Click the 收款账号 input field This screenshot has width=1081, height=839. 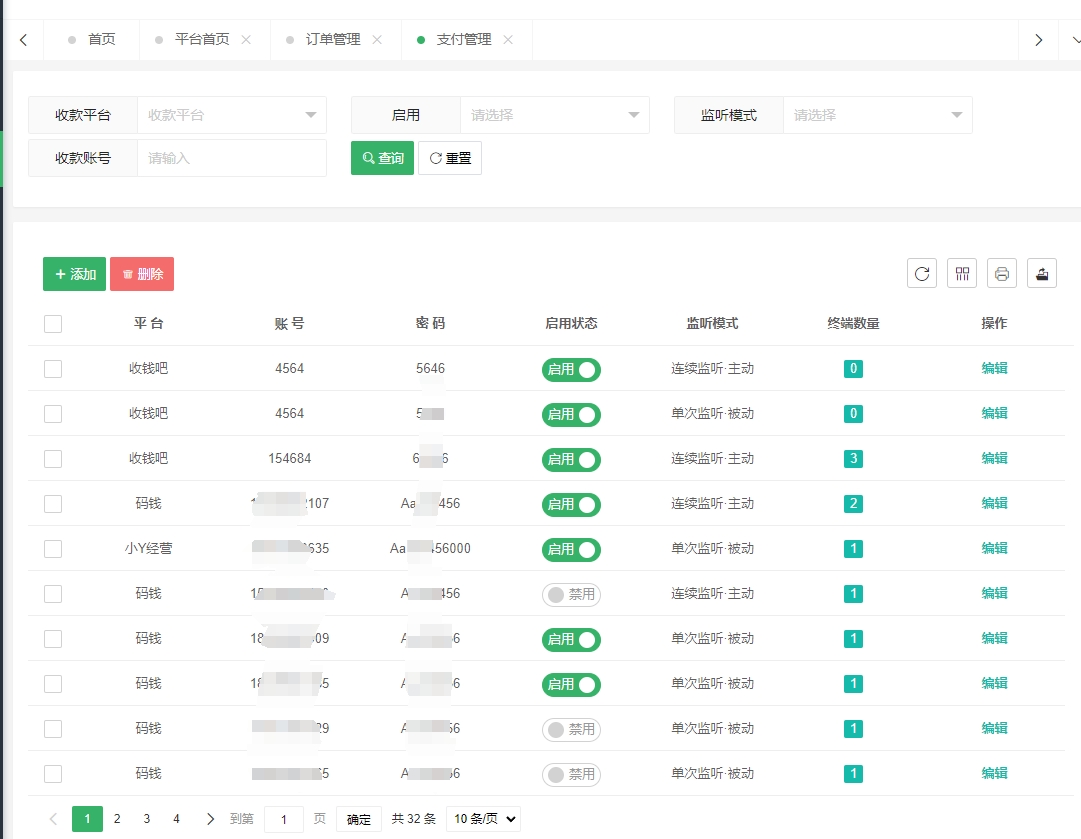(x=231, y=157)
